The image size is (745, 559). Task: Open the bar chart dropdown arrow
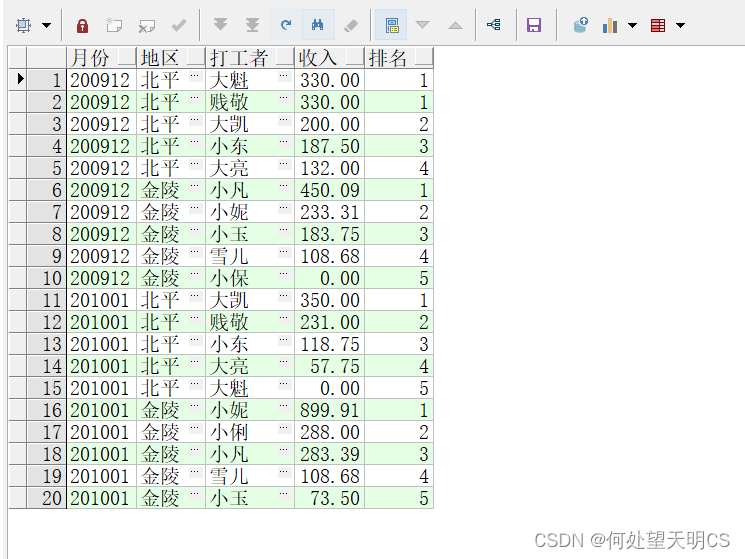click(x=632, y=25)
